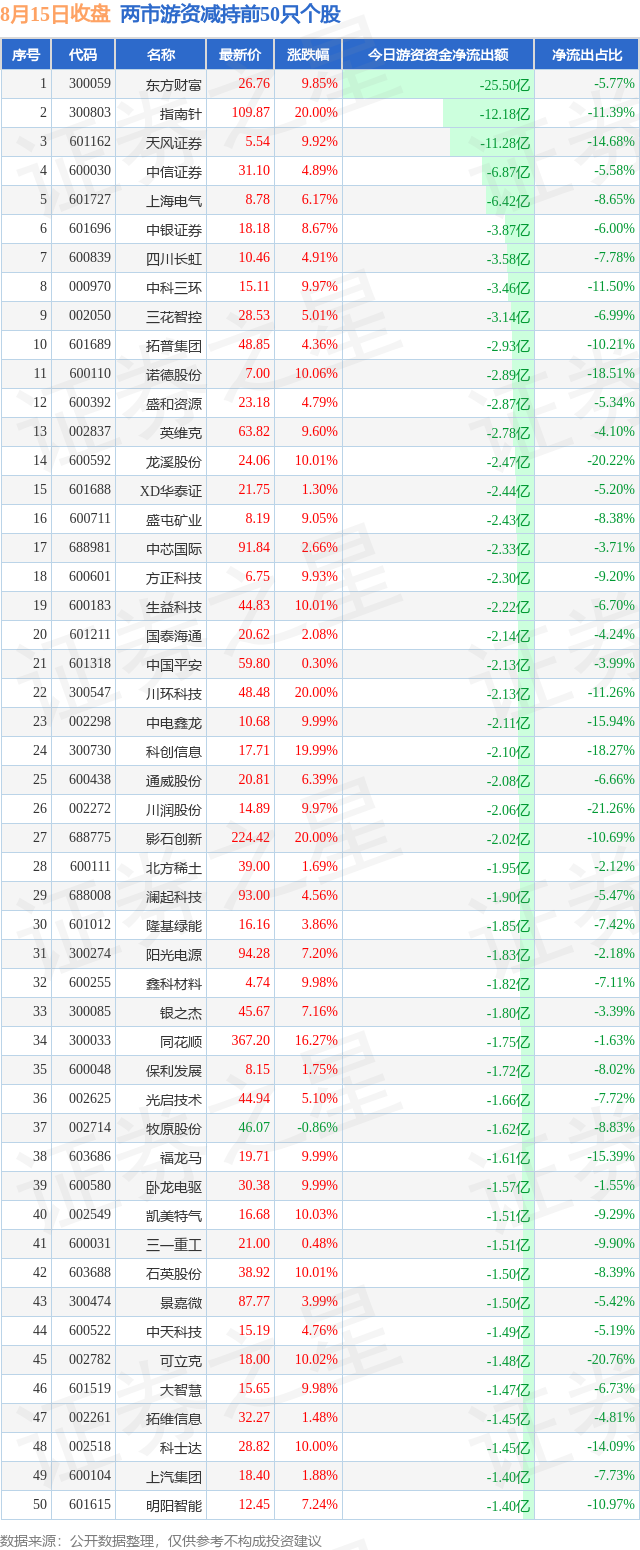The image size is (640, 1550).
Task: Click outflow ratio -18.51% for 诺德股份
Action: tap(612, 374)
